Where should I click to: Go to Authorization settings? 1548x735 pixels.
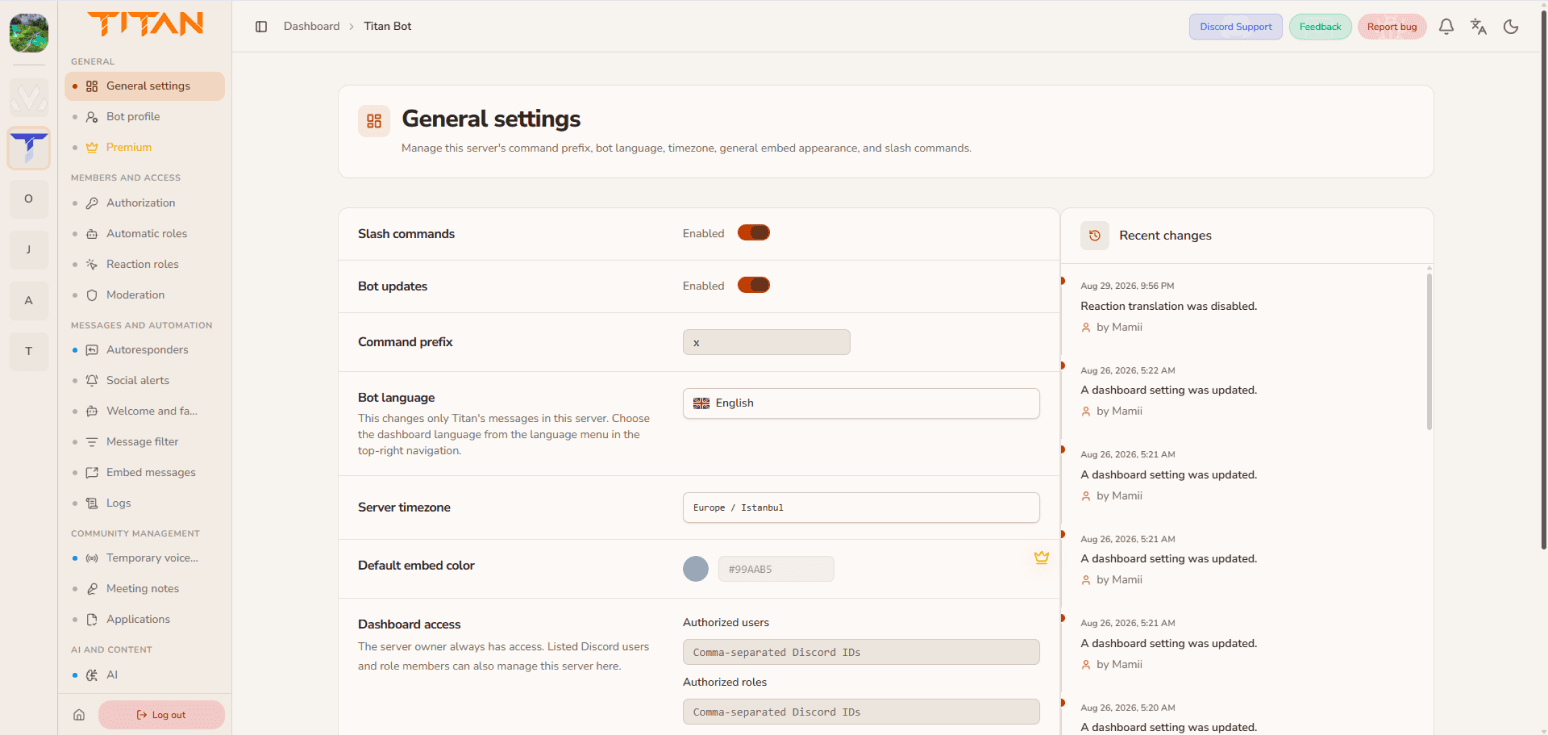click(x=145, y=203)
